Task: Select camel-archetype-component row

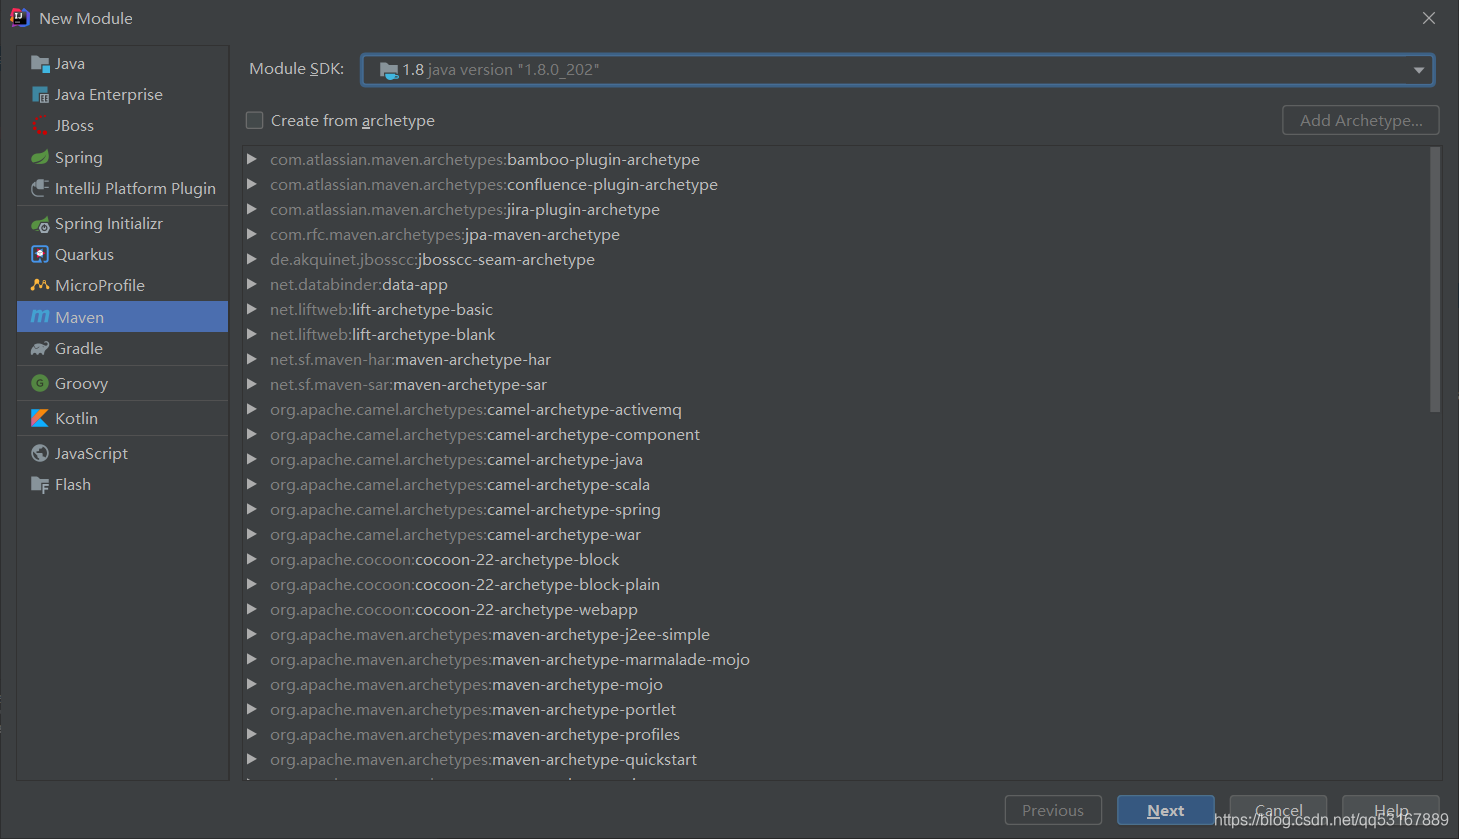Action: tap(836, 435)
